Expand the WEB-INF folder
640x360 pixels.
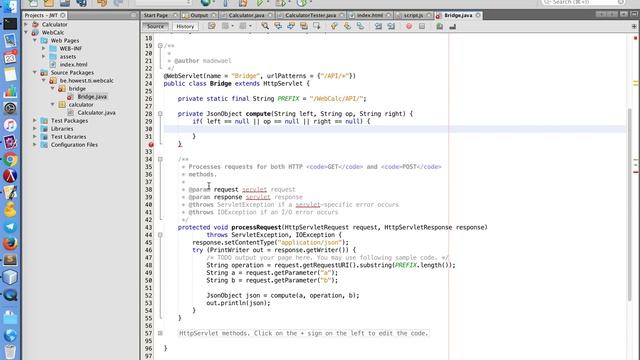44,48
